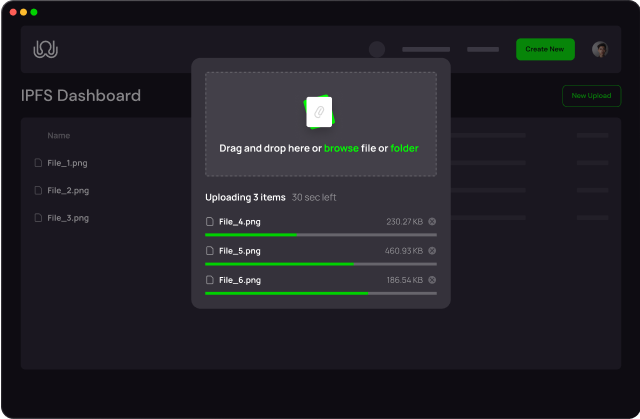
Task: Click the second placeholder nav item in header
Action: coord(483,49)
